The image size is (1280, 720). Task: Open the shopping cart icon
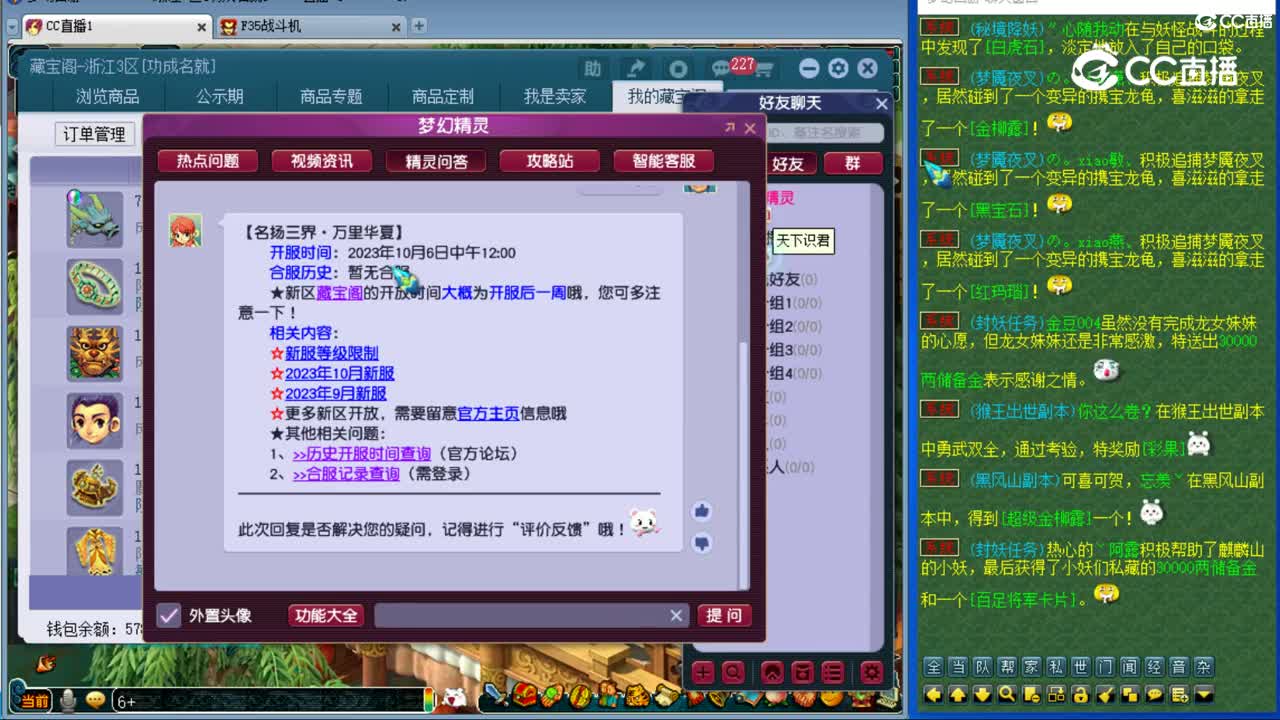pyautogui.click(x=764, y=69)
